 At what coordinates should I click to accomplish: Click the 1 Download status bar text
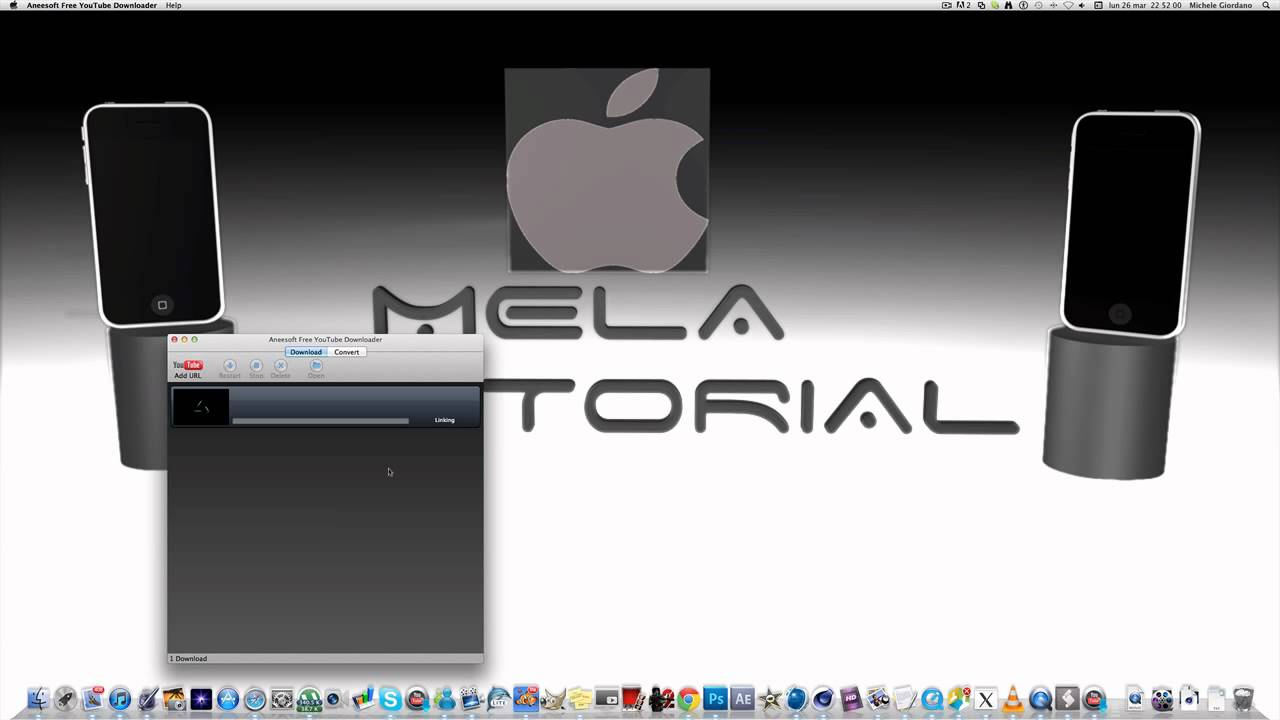click(x=189, y=658)
